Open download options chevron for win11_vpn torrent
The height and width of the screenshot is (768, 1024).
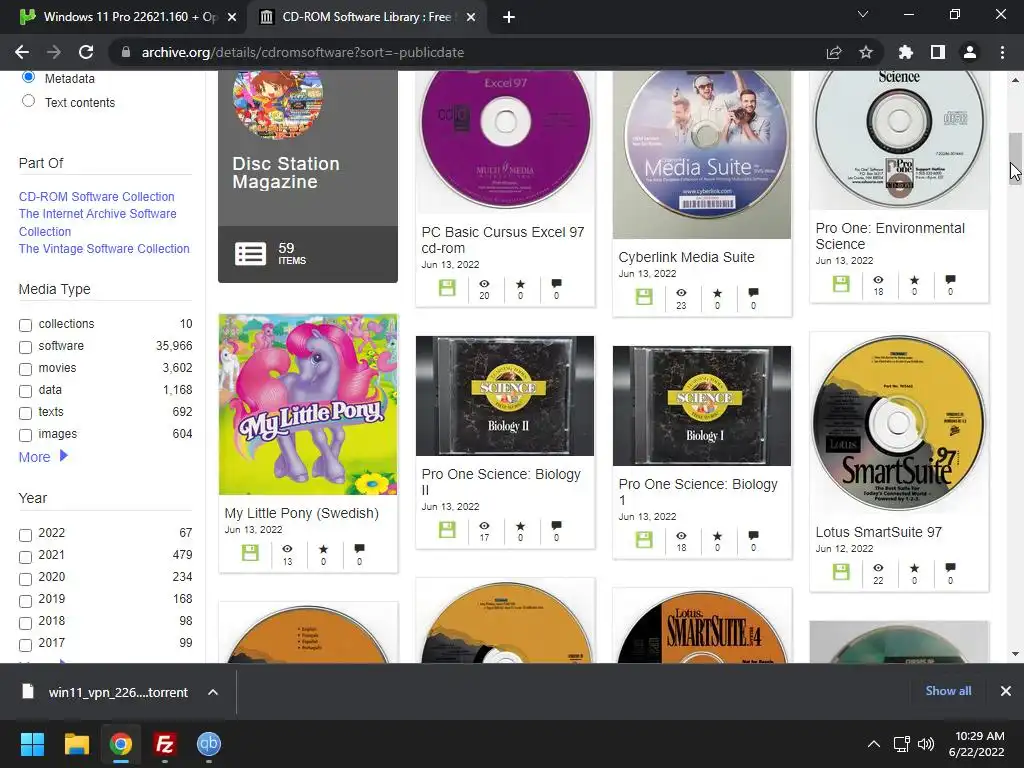(213, 692)
